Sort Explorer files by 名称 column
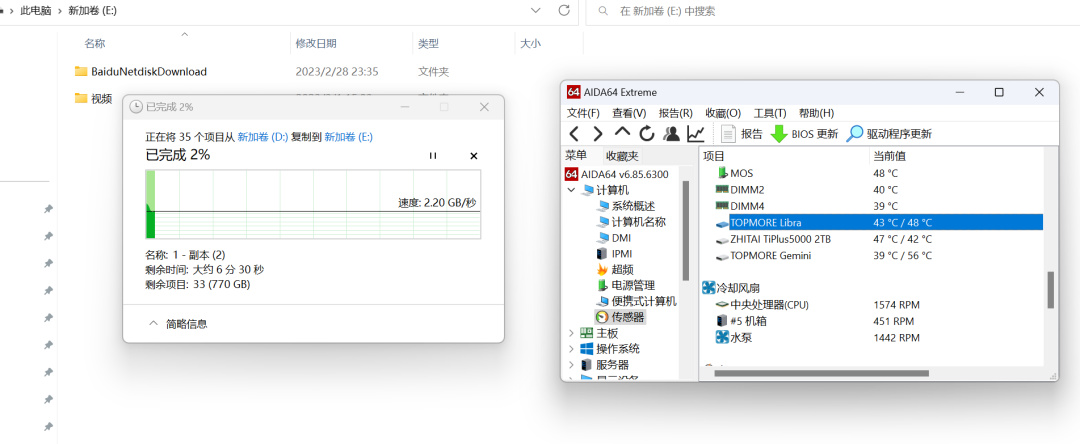The image size is (1080, 444). [95, 43]
